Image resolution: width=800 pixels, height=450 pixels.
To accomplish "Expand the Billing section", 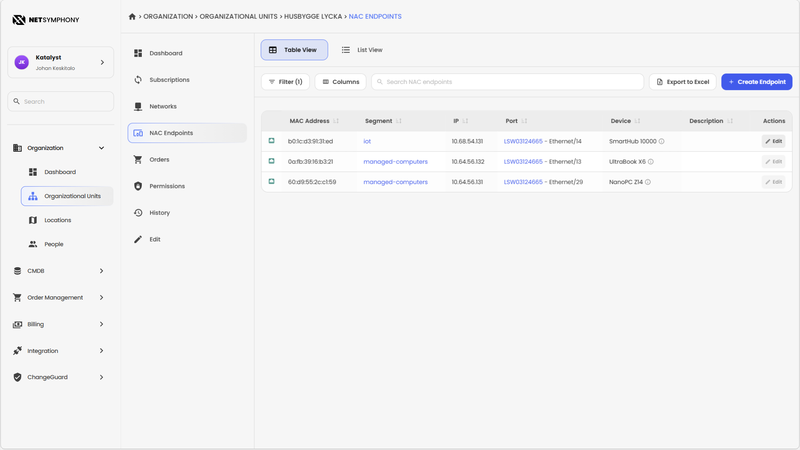I will pos(102,324).
